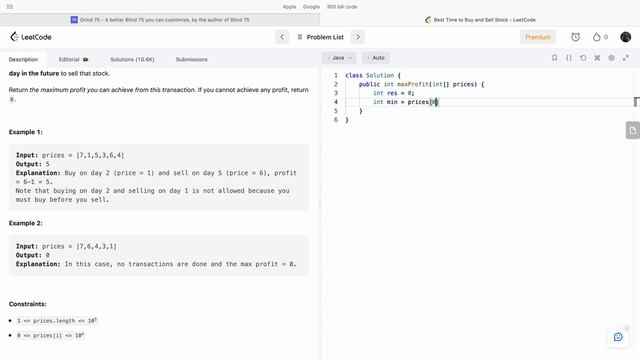This screenshot has width=640, height=360.
Task: Click line 2 maxProfit method signature
Action: (x=421, y=84)
